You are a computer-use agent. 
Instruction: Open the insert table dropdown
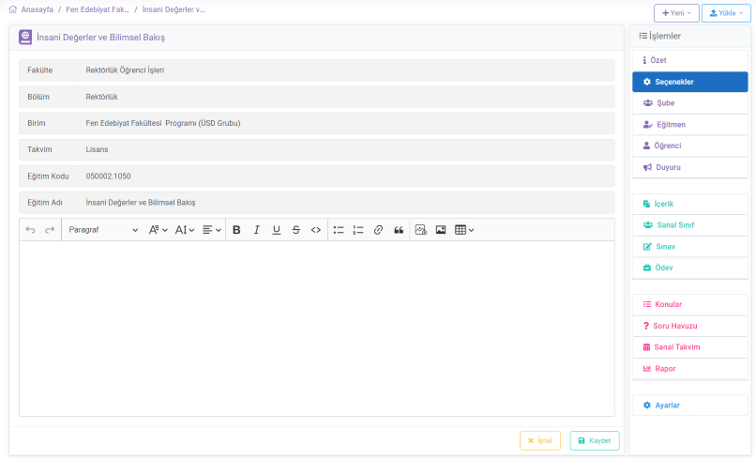[x=464, y=230]
